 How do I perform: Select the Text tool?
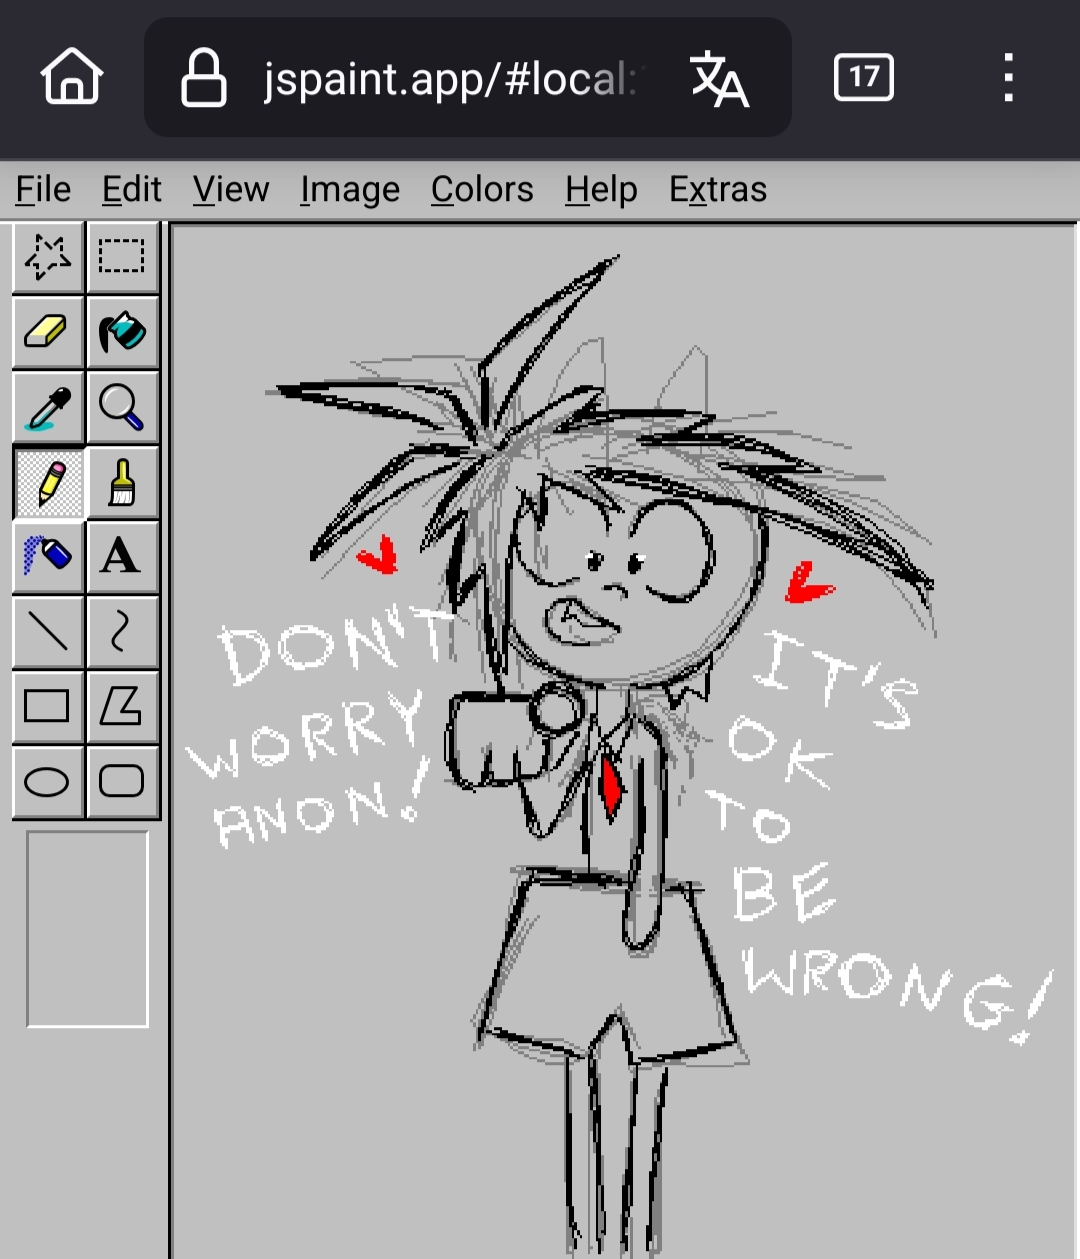click(122, 557)
